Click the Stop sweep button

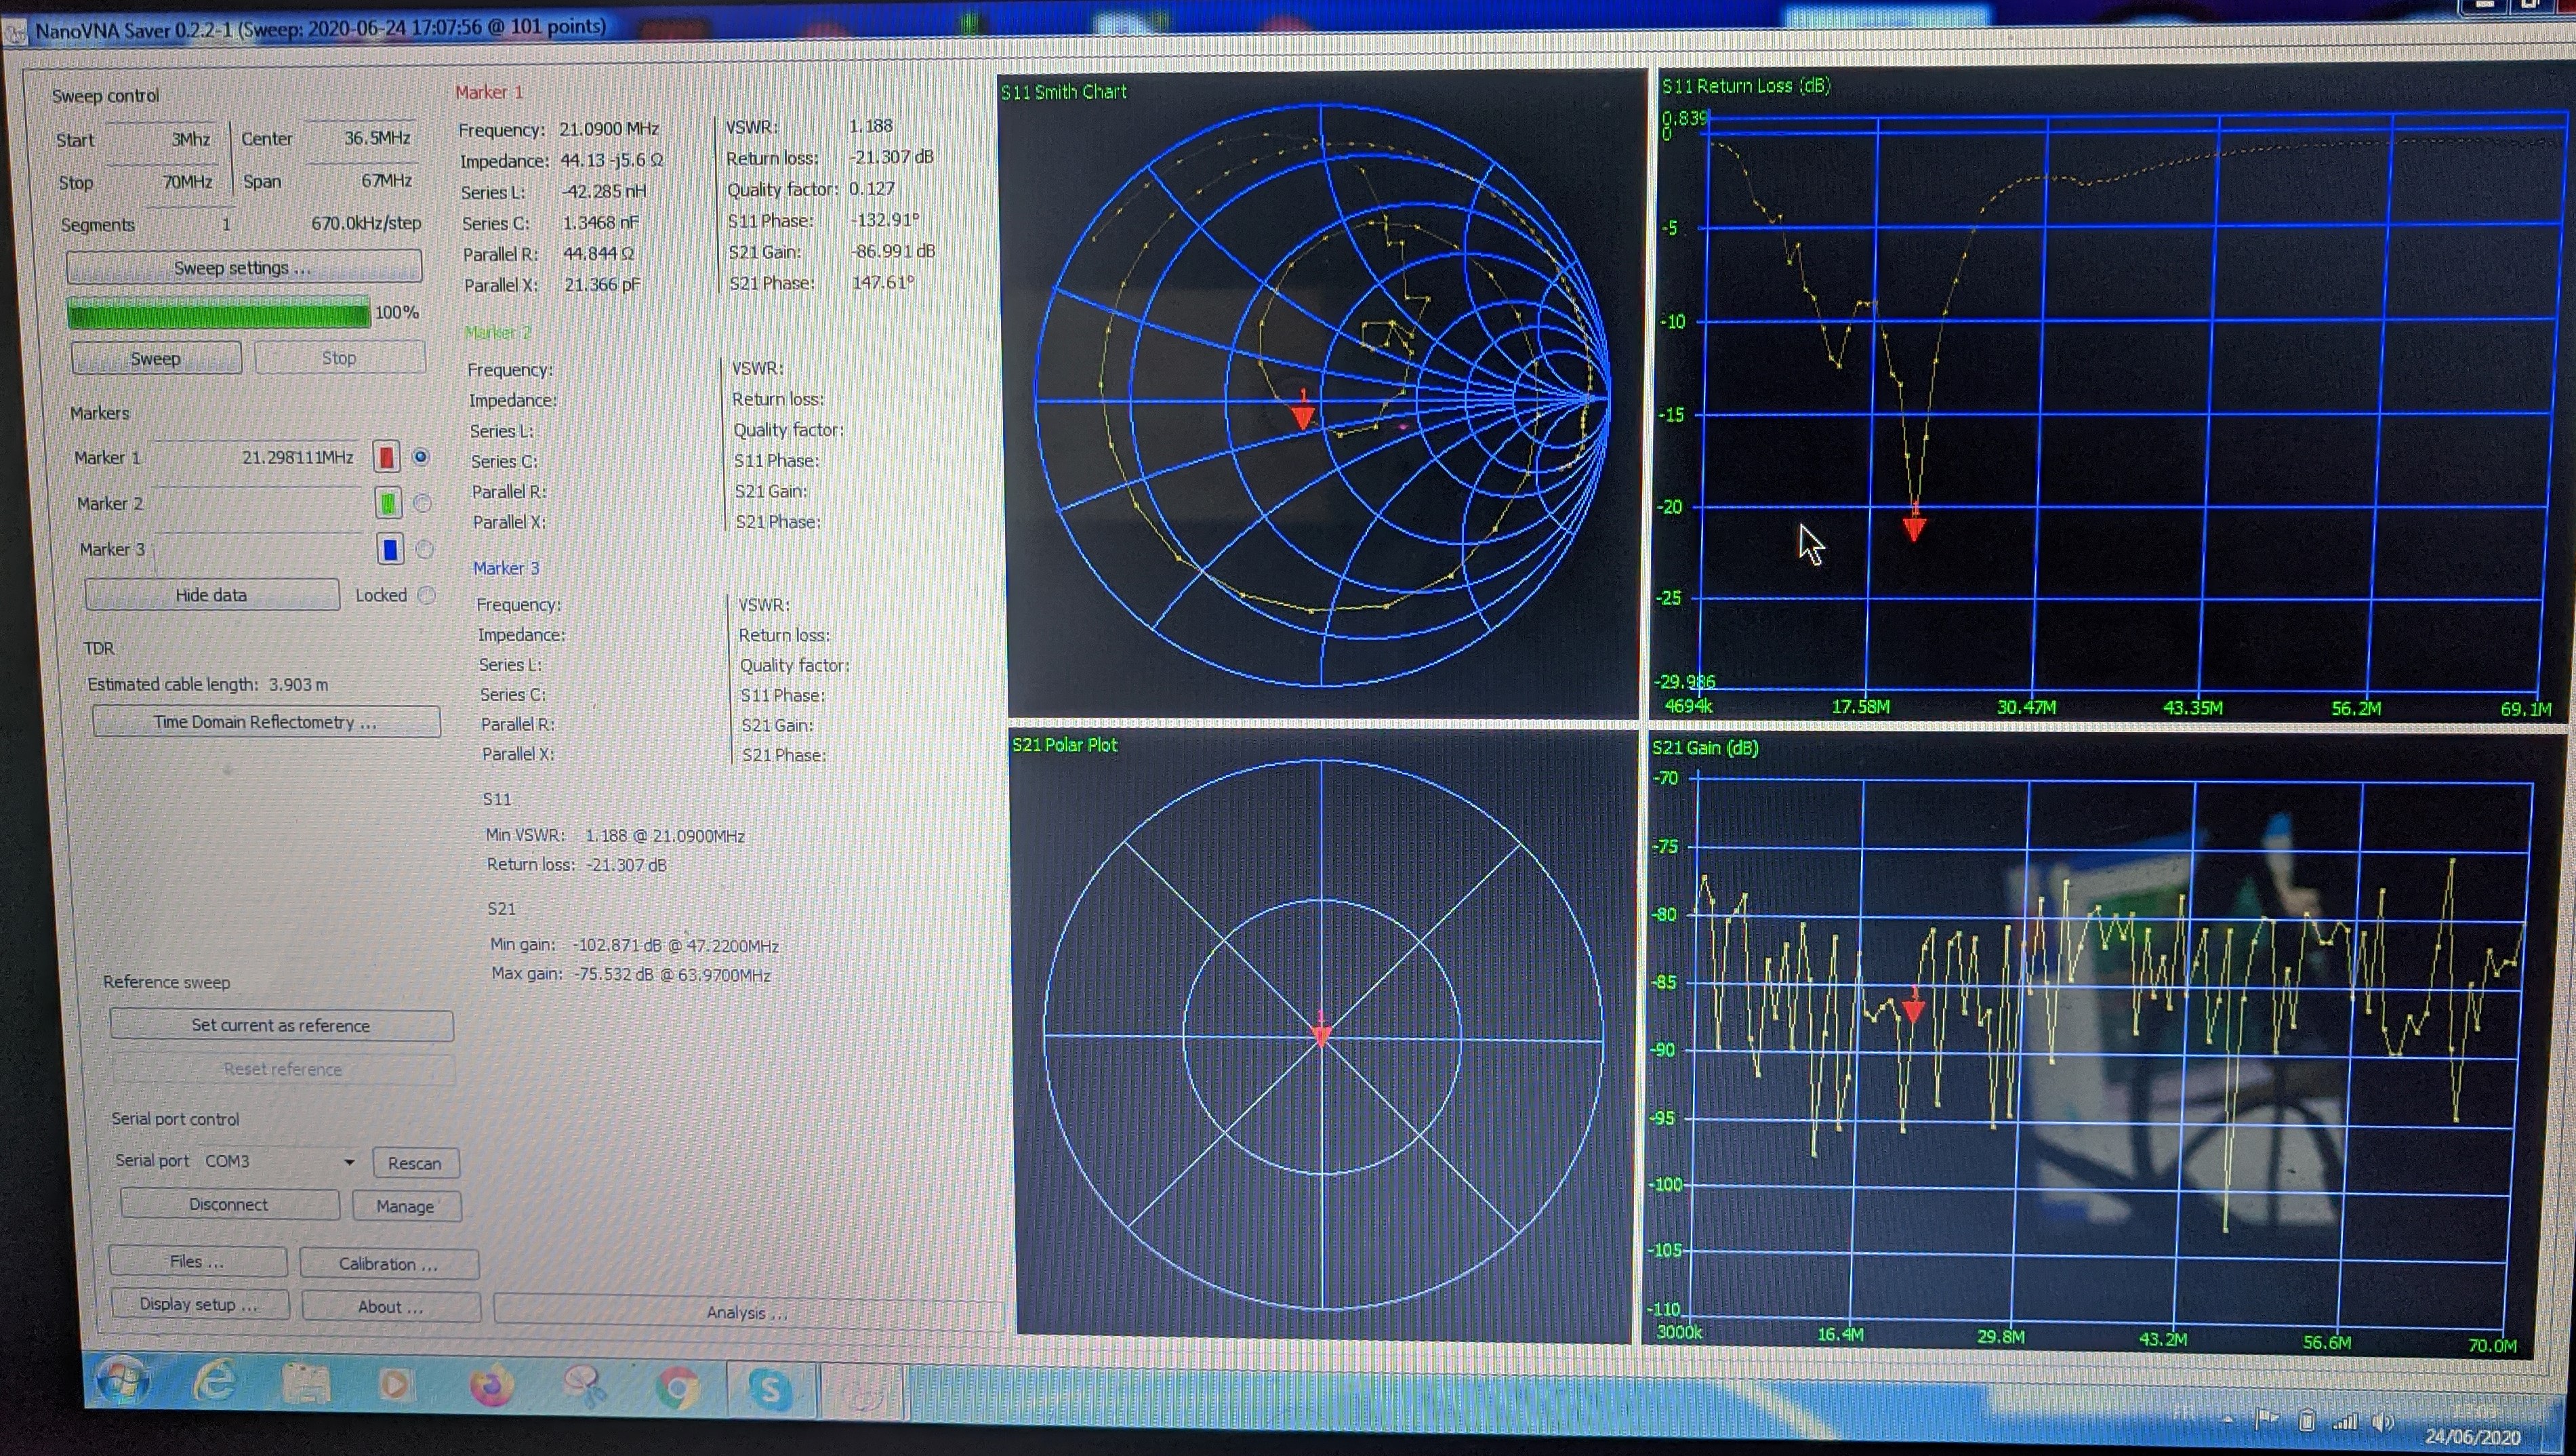(339, 357)
